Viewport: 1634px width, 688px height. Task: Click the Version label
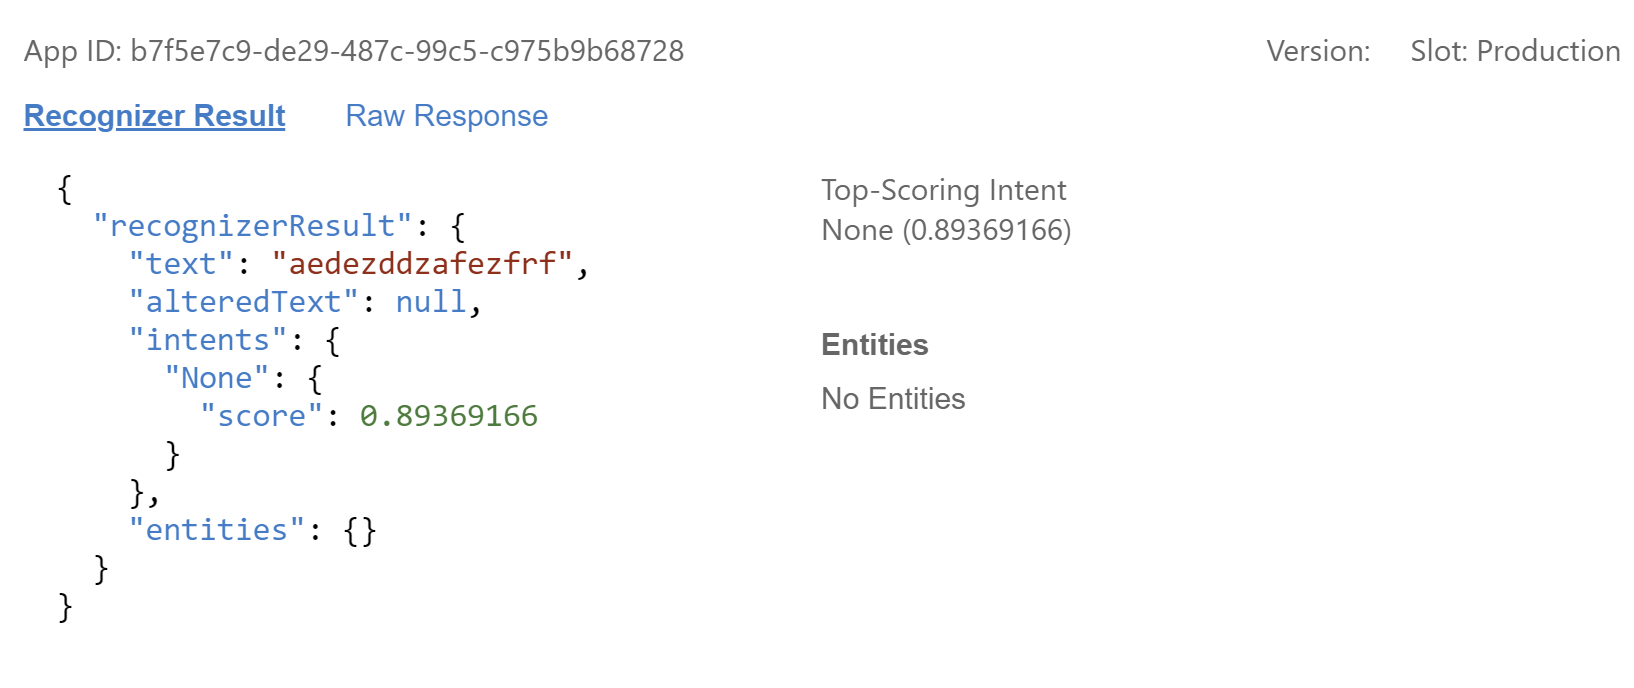[1318, 50]
